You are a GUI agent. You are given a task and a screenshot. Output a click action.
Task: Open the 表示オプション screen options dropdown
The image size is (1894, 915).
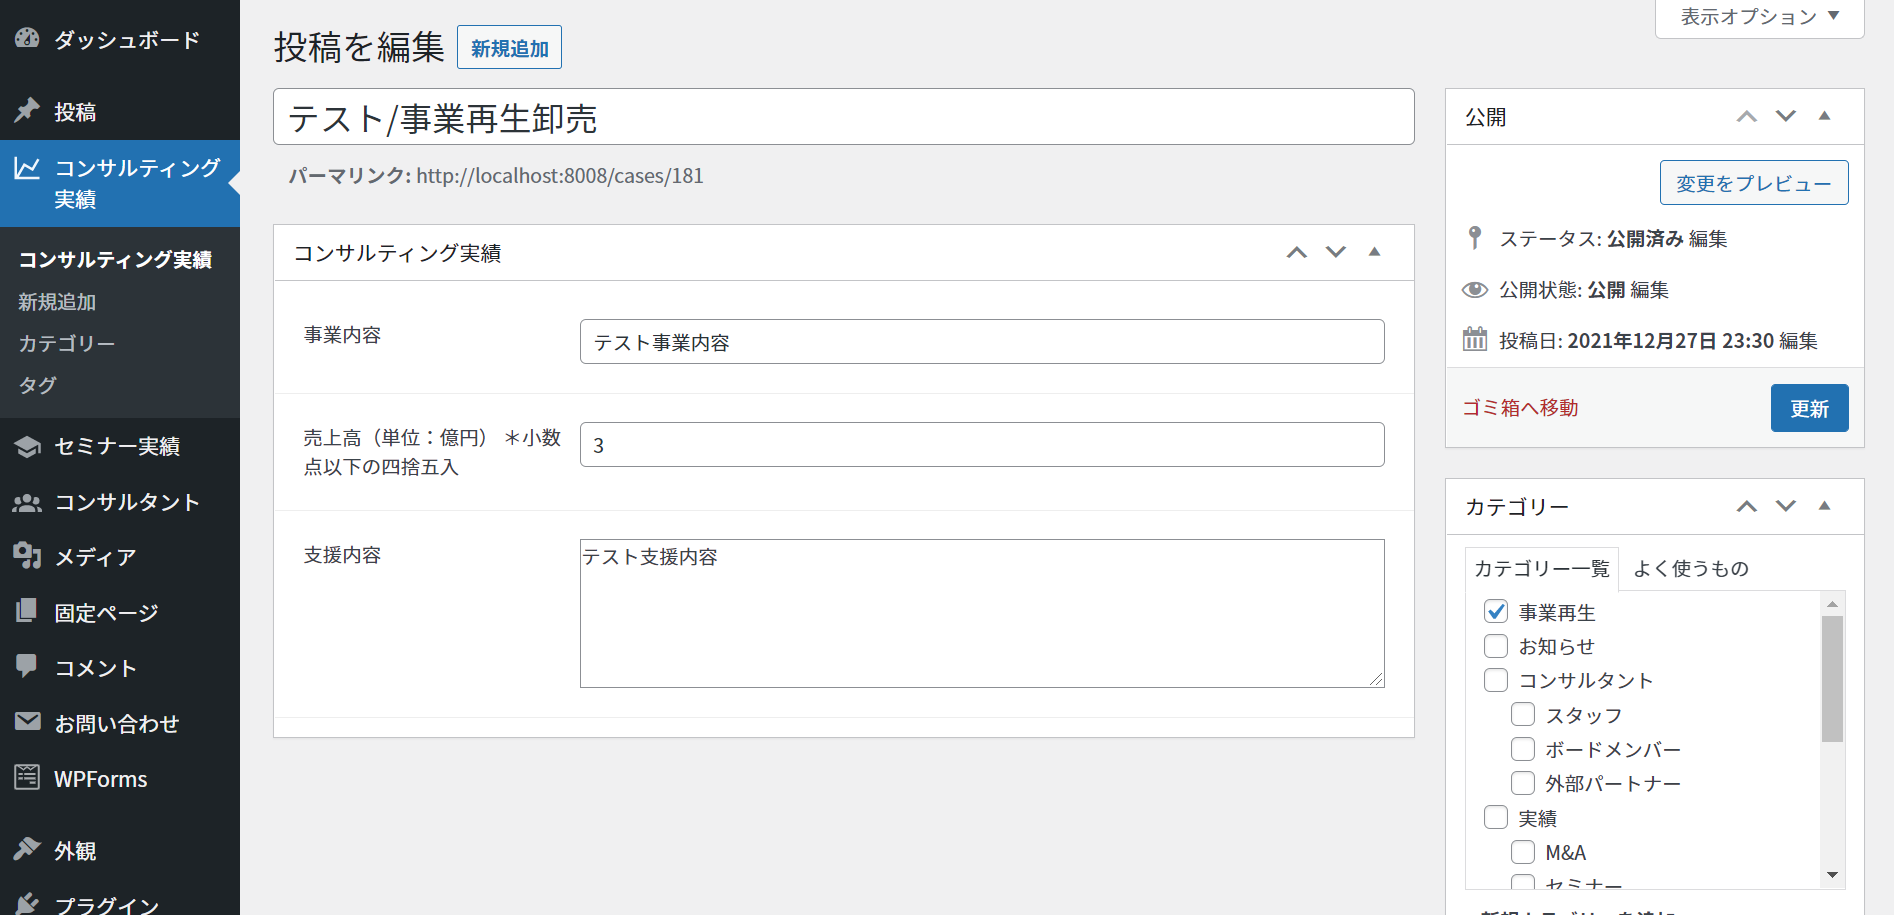[1760, 17]
